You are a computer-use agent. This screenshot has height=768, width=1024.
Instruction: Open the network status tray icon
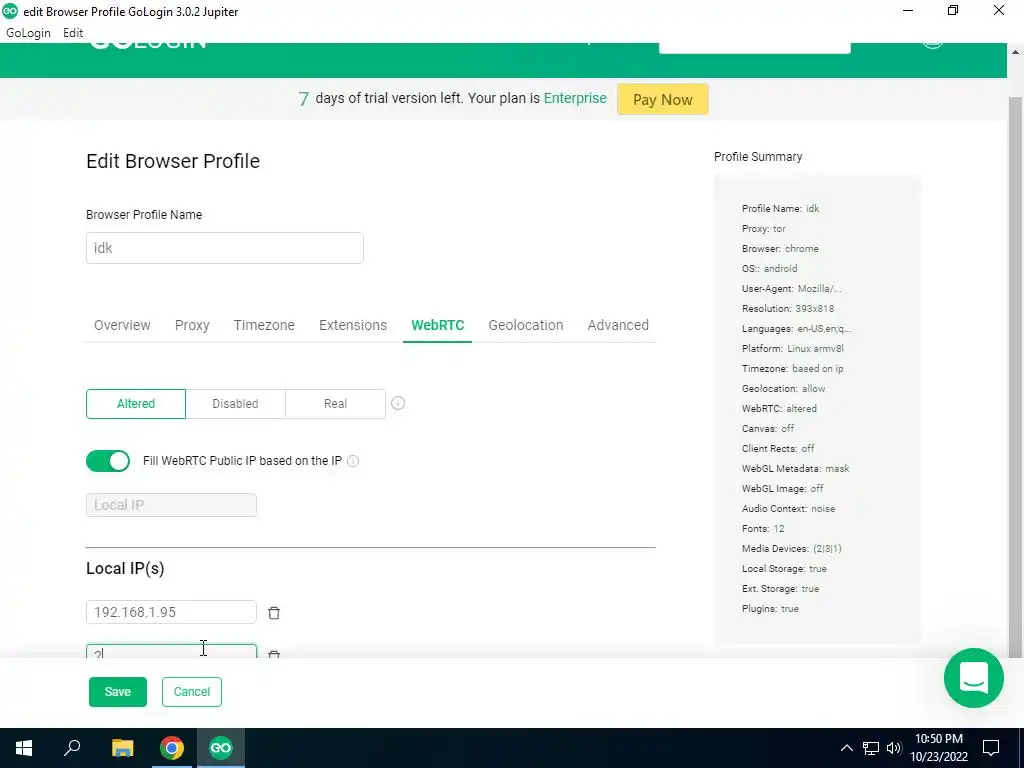871,748
